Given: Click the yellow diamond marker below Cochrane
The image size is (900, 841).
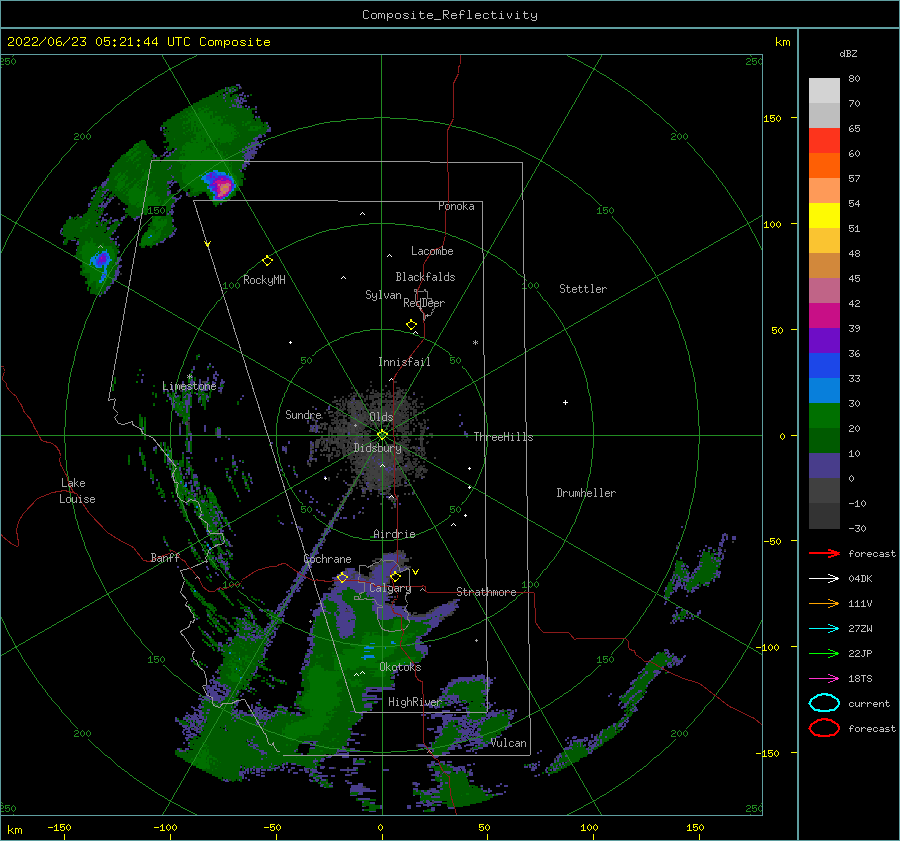Looking at the screenshot, I should coord(342,577).
